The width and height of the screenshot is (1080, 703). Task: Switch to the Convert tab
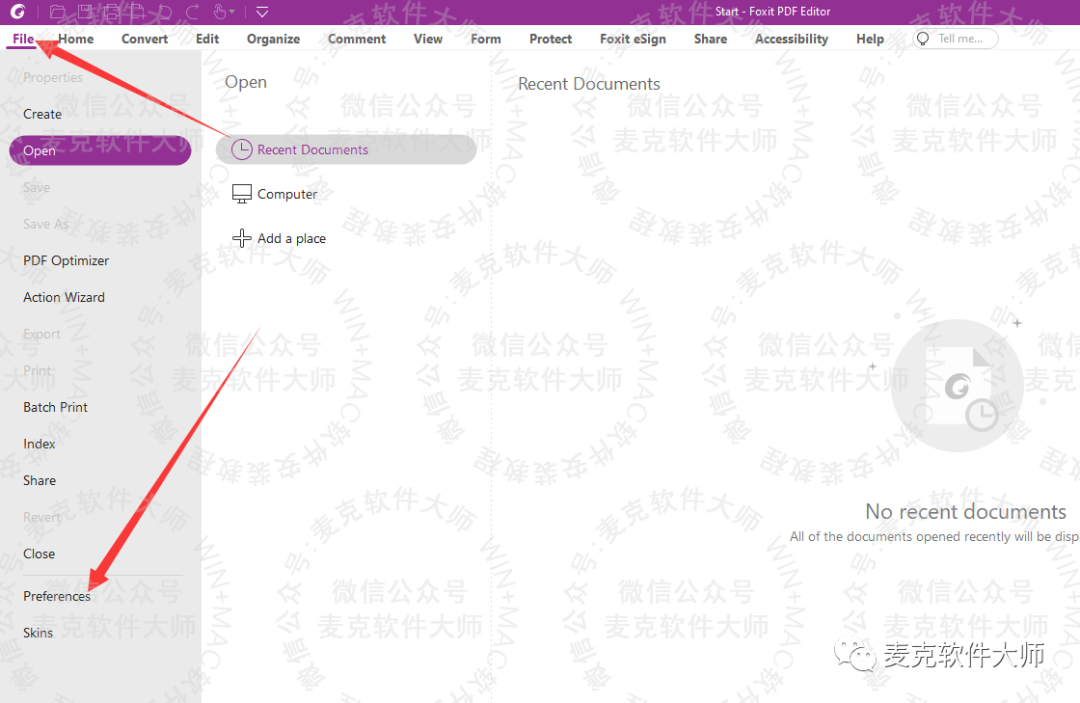pos(145,39)
